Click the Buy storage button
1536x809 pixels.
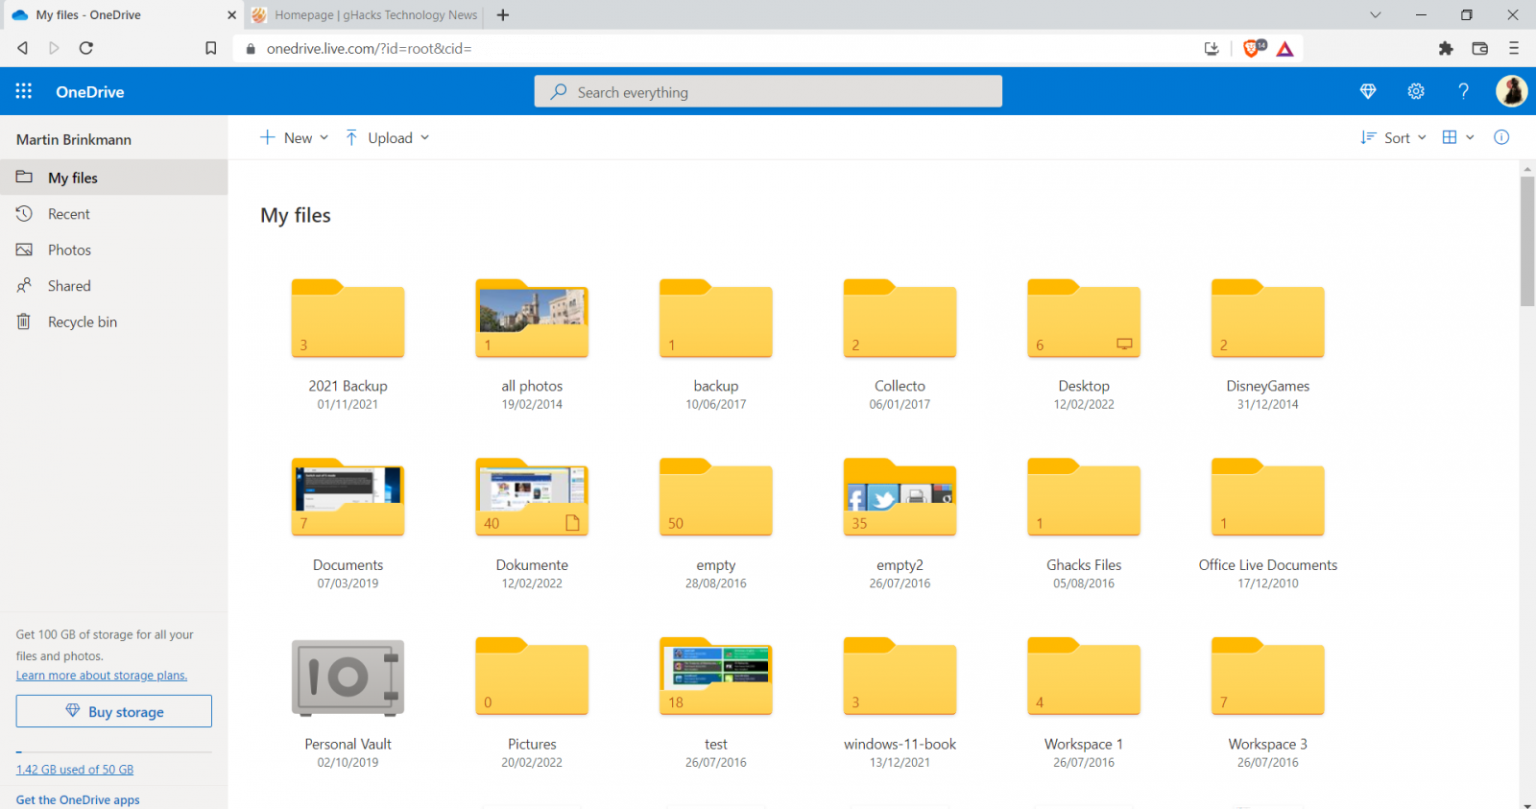[x=114, y=712]
